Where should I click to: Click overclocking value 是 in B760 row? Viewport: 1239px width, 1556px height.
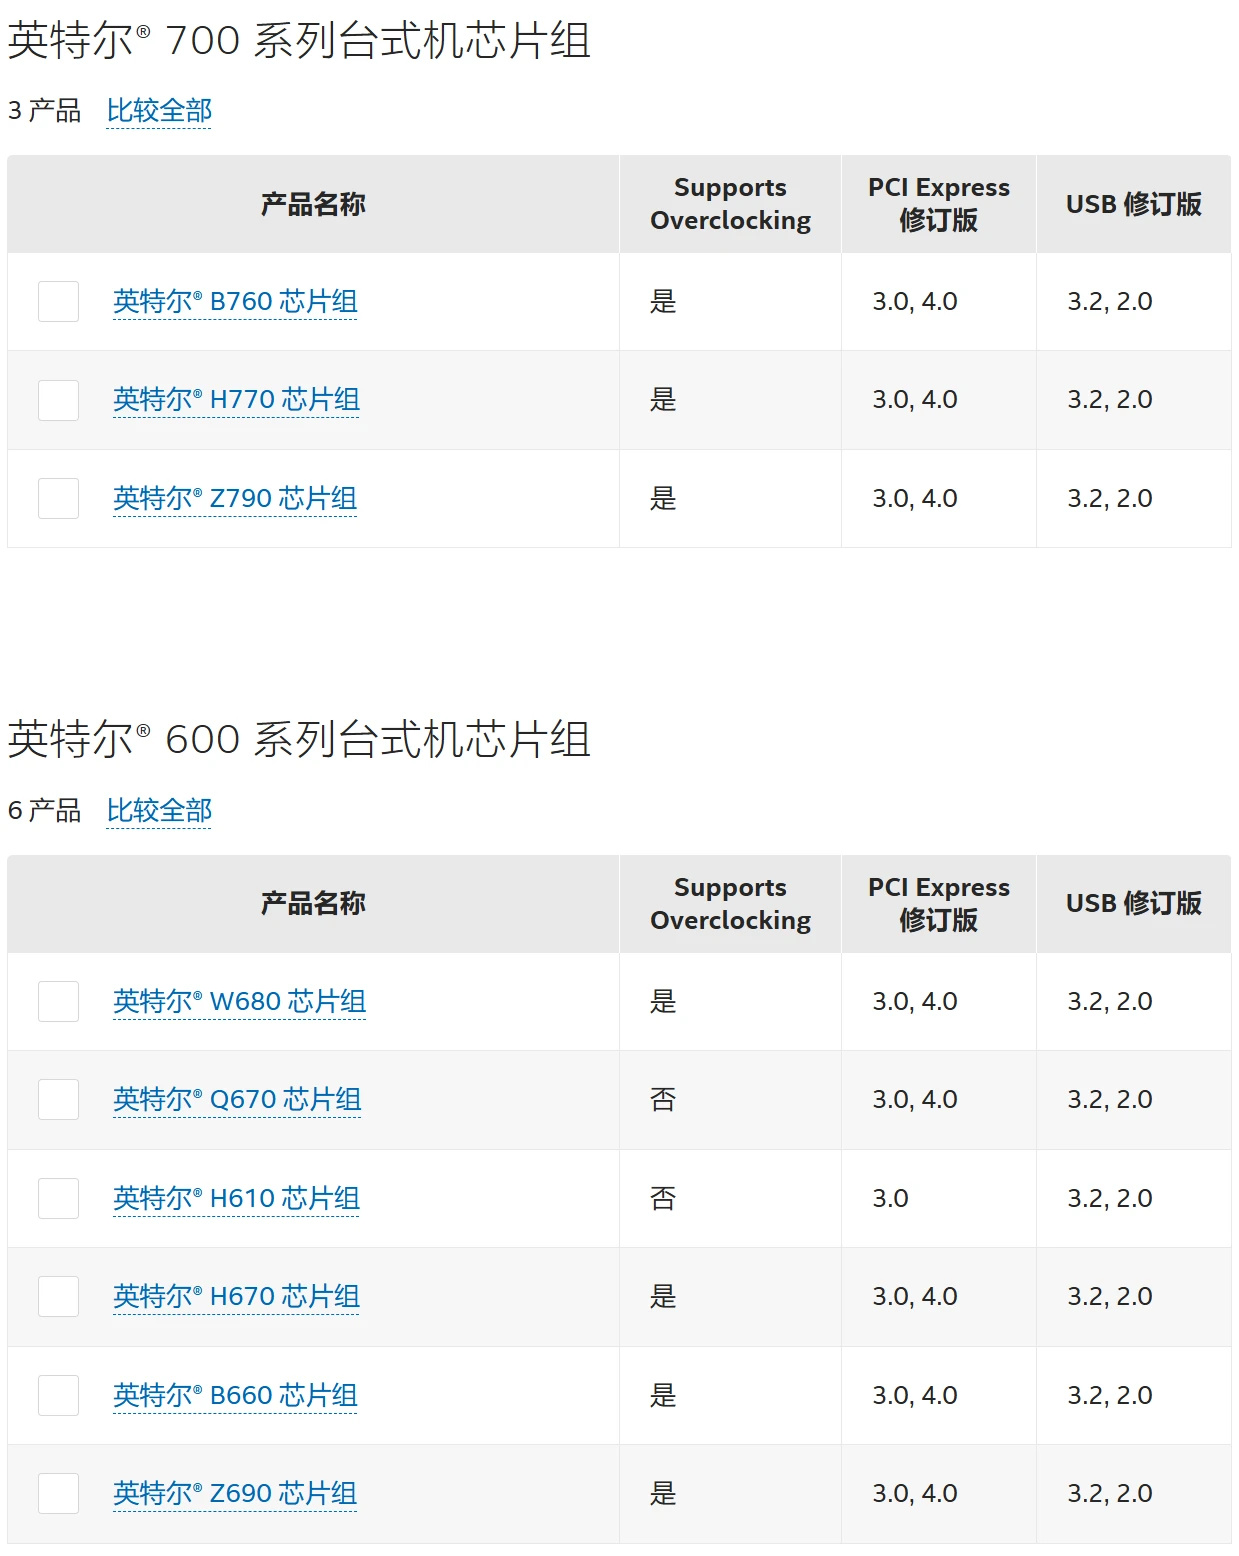(663, 301)
